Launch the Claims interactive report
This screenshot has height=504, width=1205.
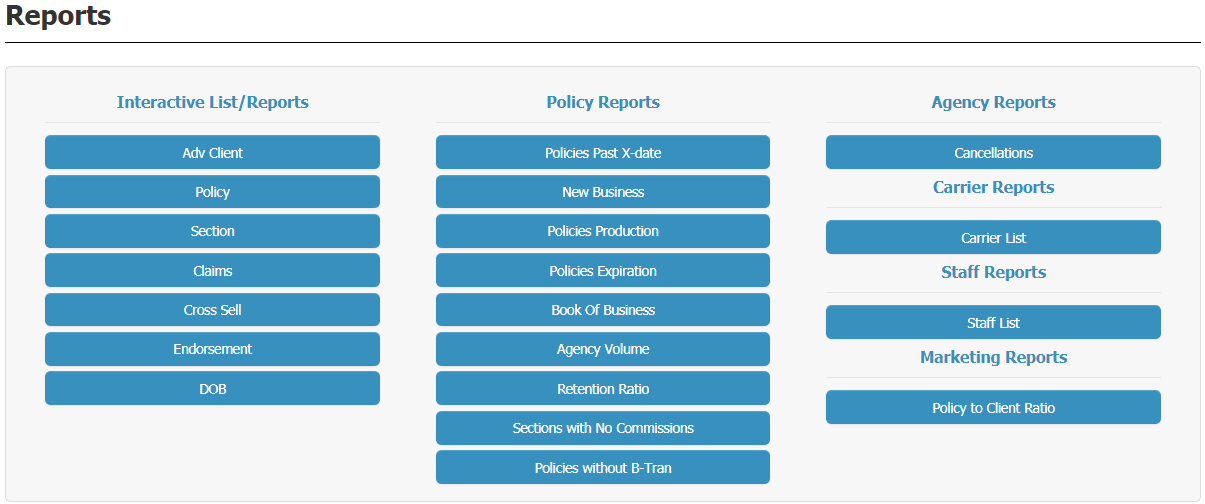212,271
